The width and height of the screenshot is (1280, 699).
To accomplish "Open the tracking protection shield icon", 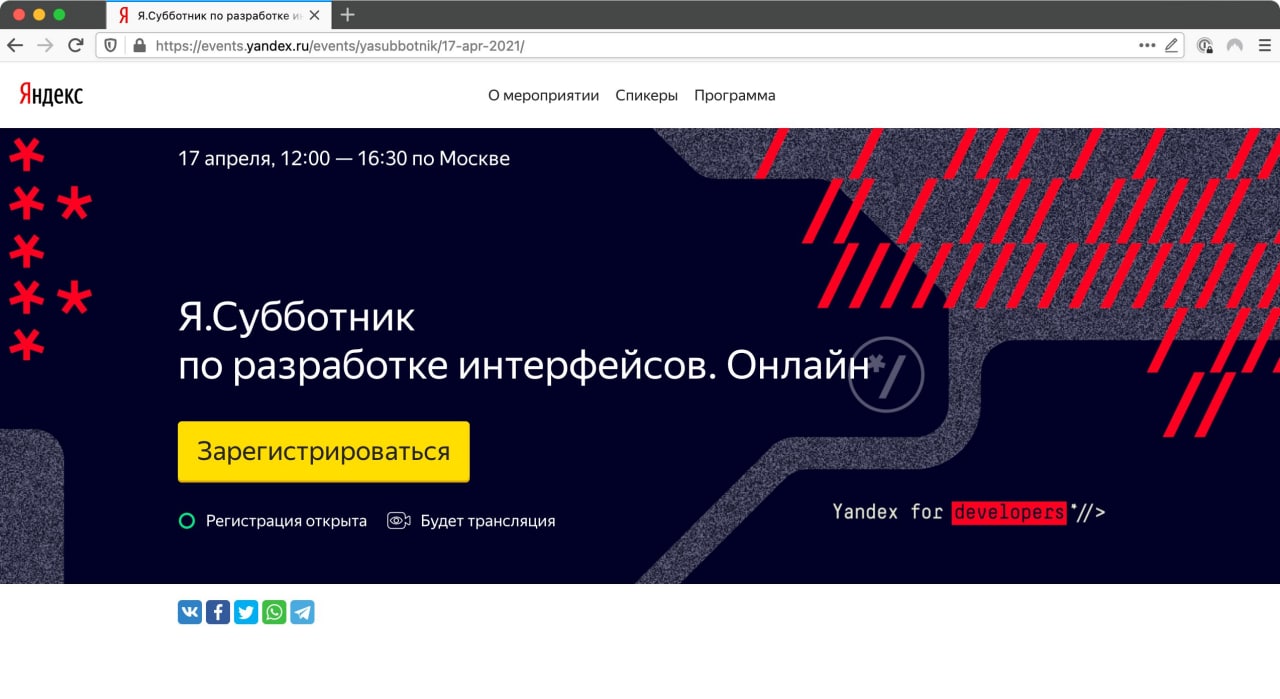I will coord(111,45).
